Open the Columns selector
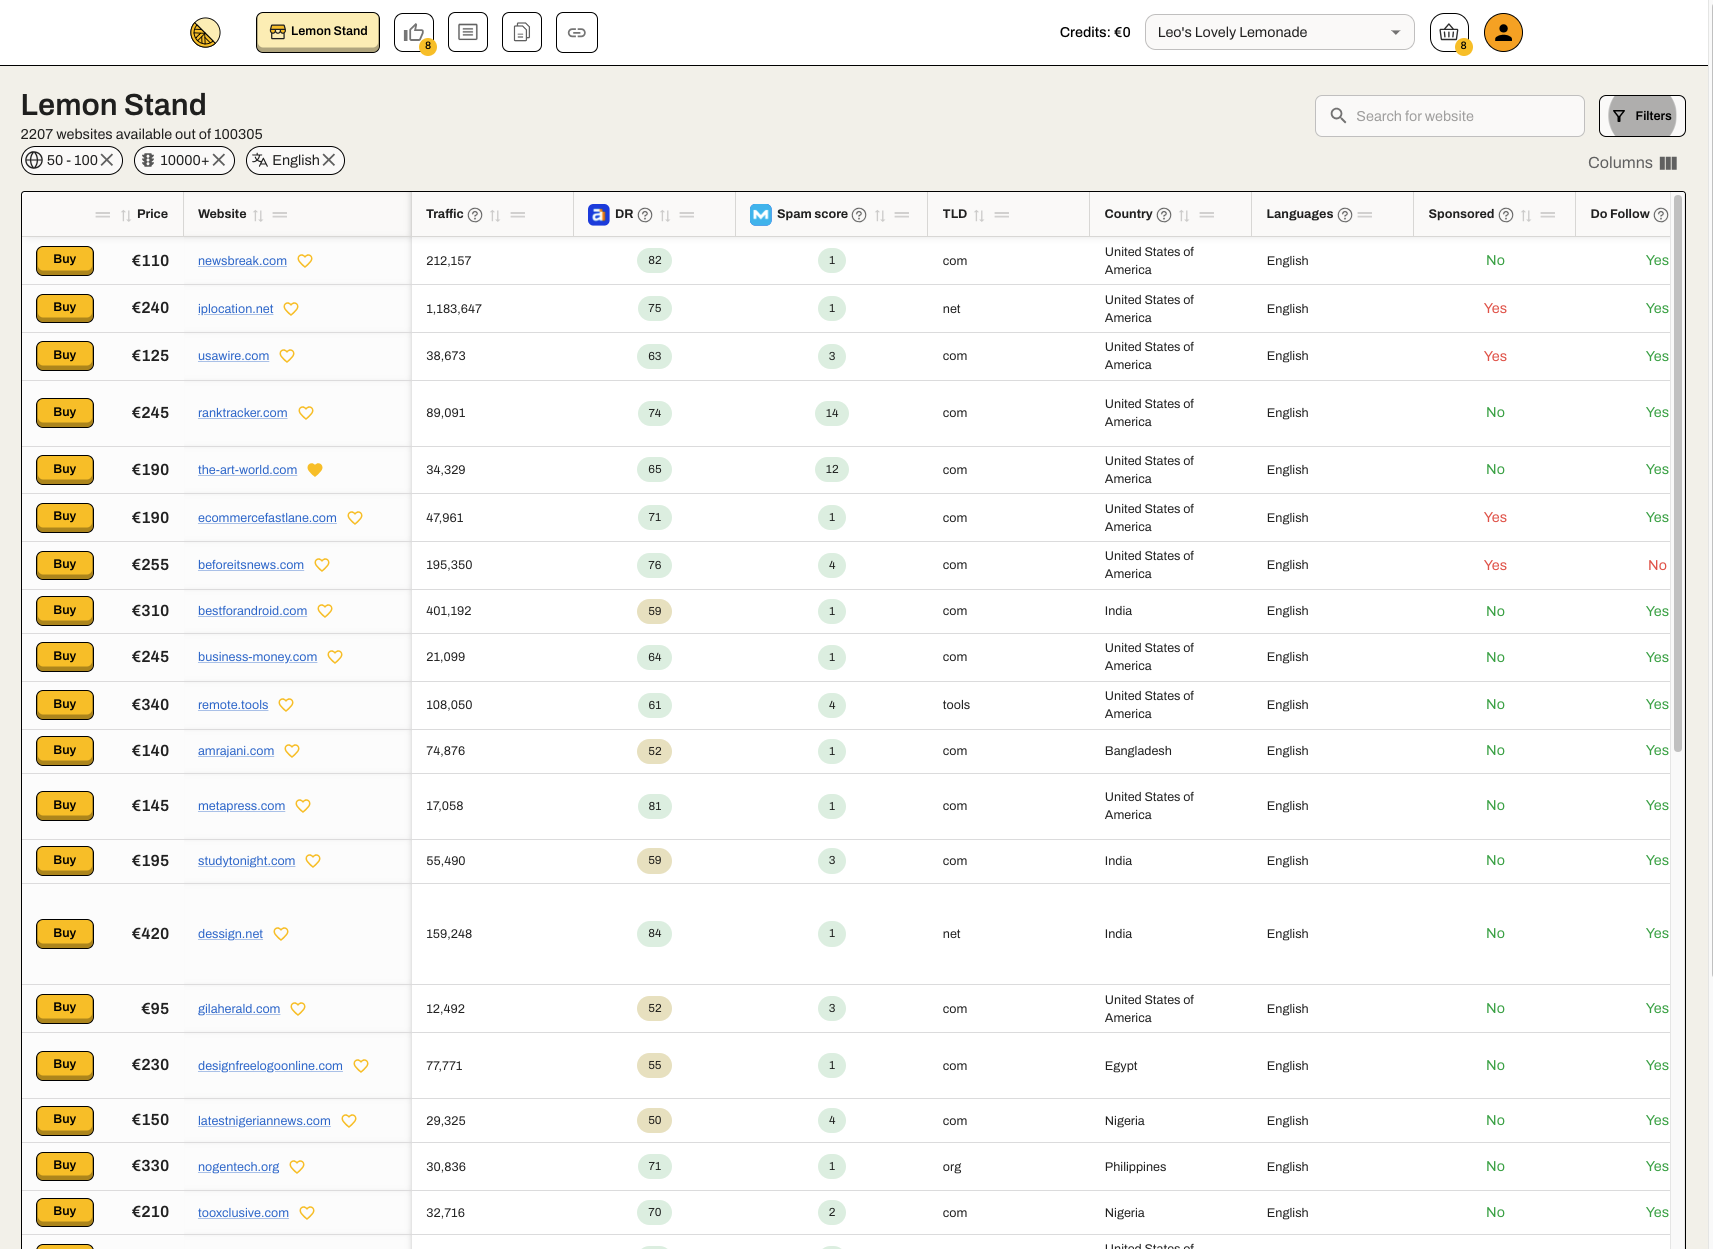 pos(1632,163)
